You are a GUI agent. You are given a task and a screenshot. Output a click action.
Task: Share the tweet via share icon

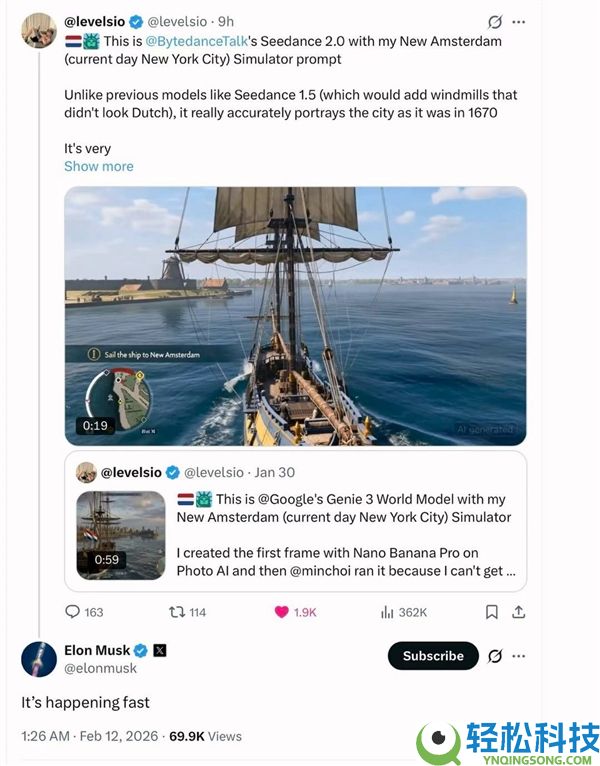tap(518, 612)
